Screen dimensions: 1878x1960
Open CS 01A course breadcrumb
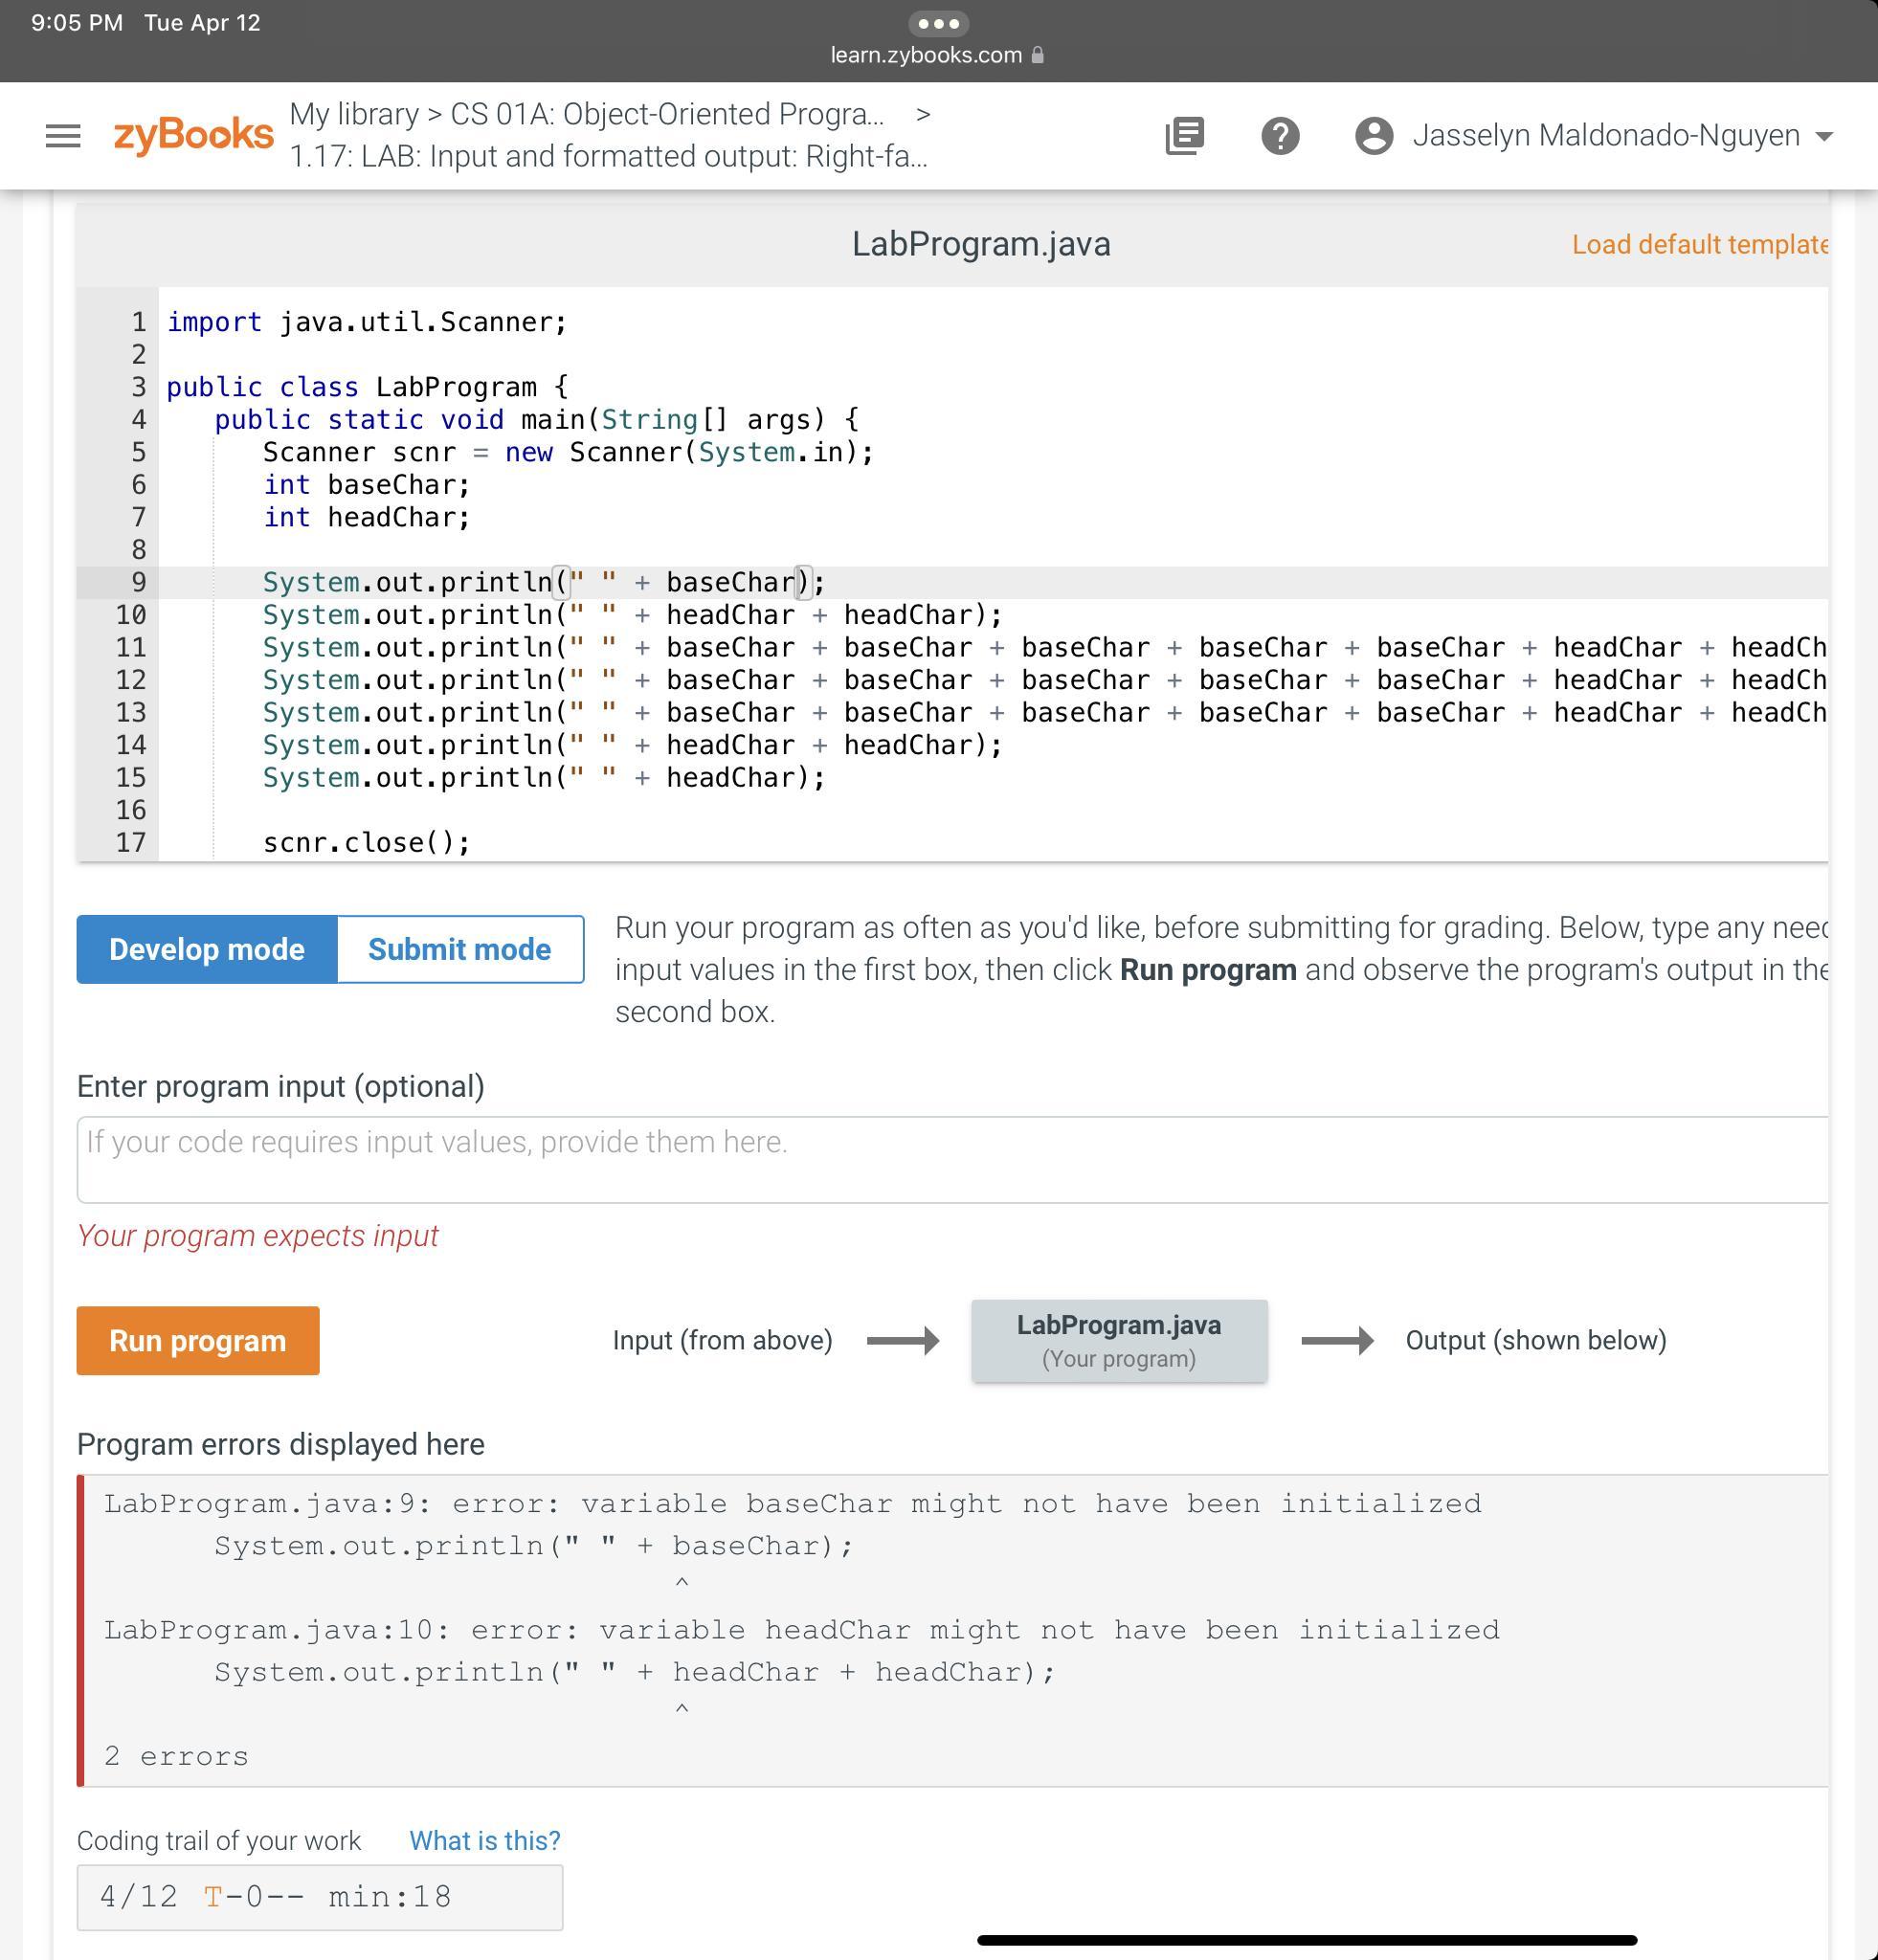(666, 114)
